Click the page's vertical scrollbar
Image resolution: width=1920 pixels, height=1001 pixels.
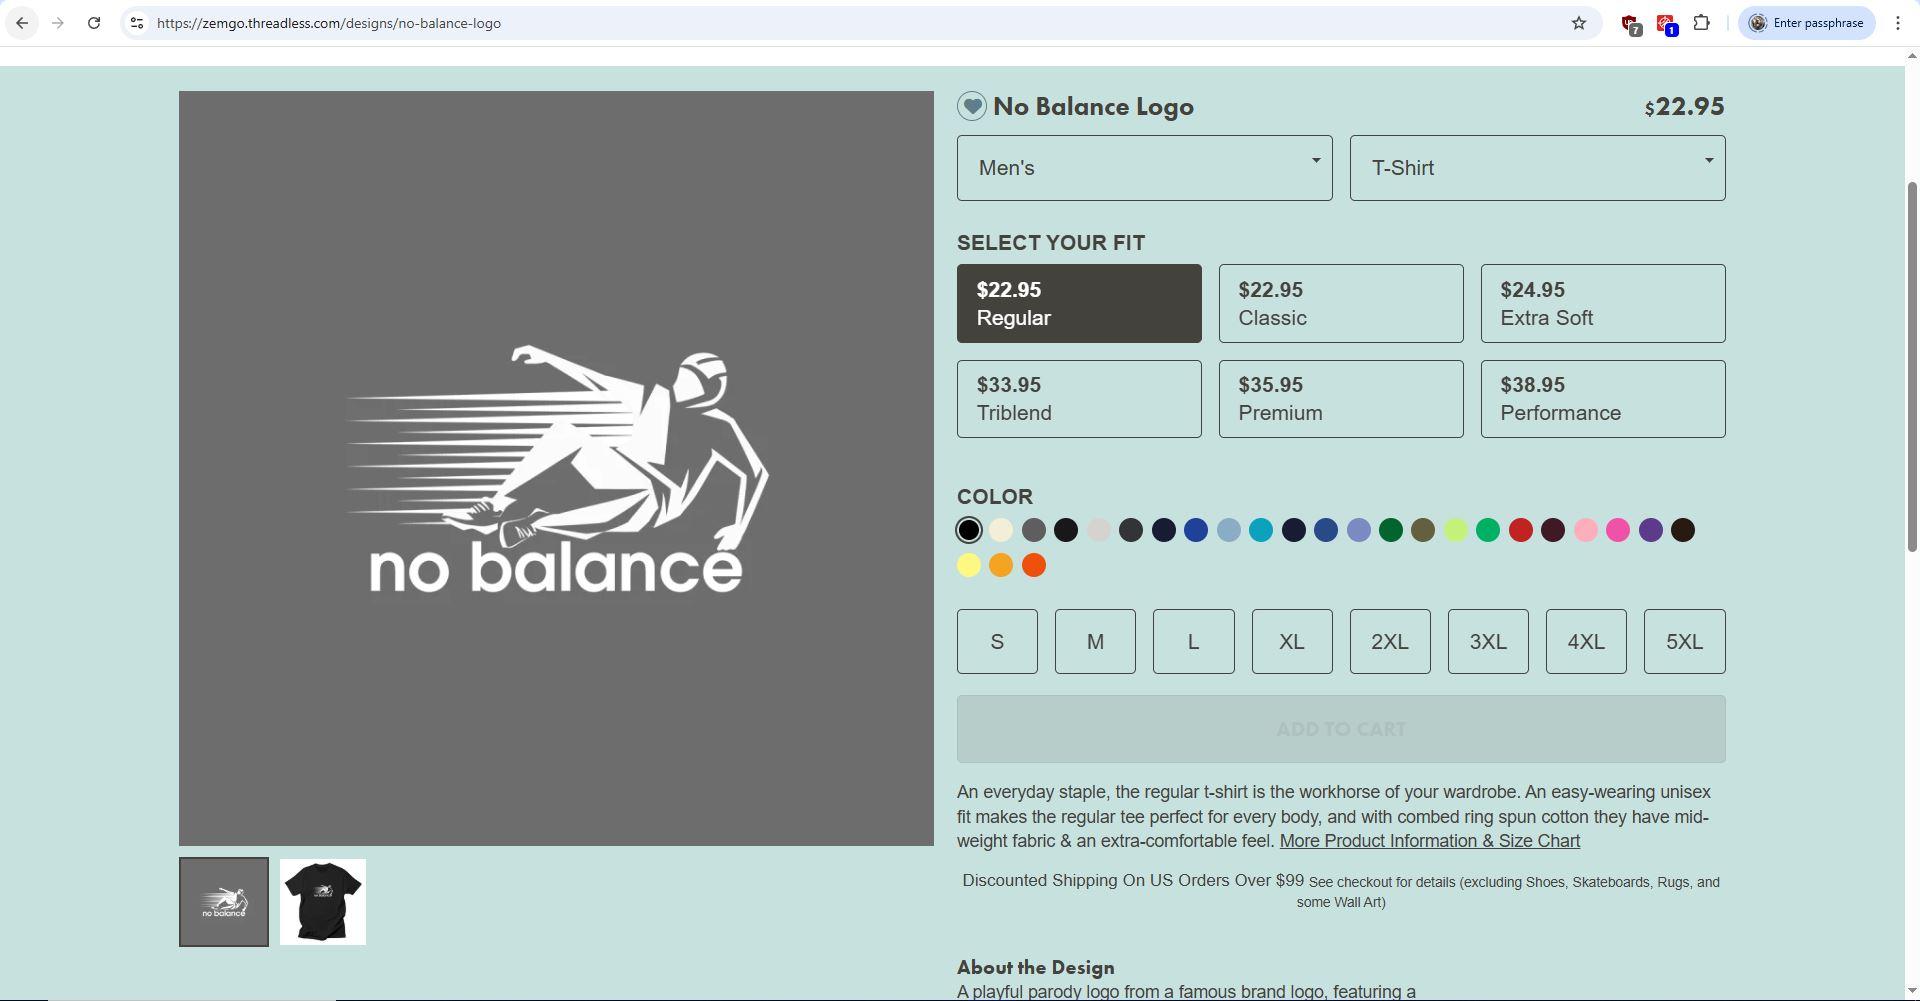(1912, 366)
